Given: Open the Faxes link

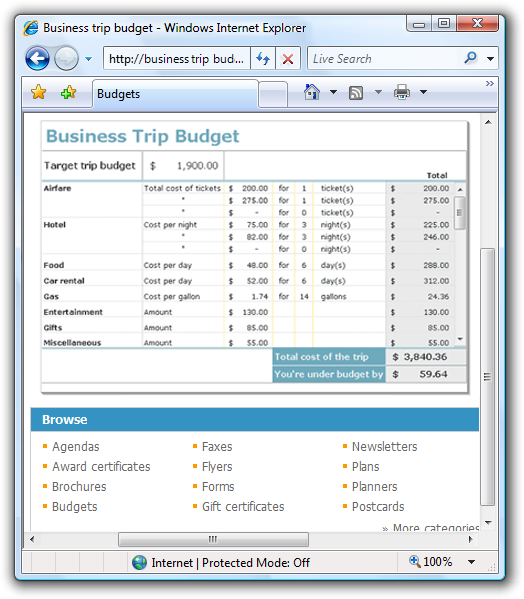Looking at the screenshot, I should (x=217, y=447).
